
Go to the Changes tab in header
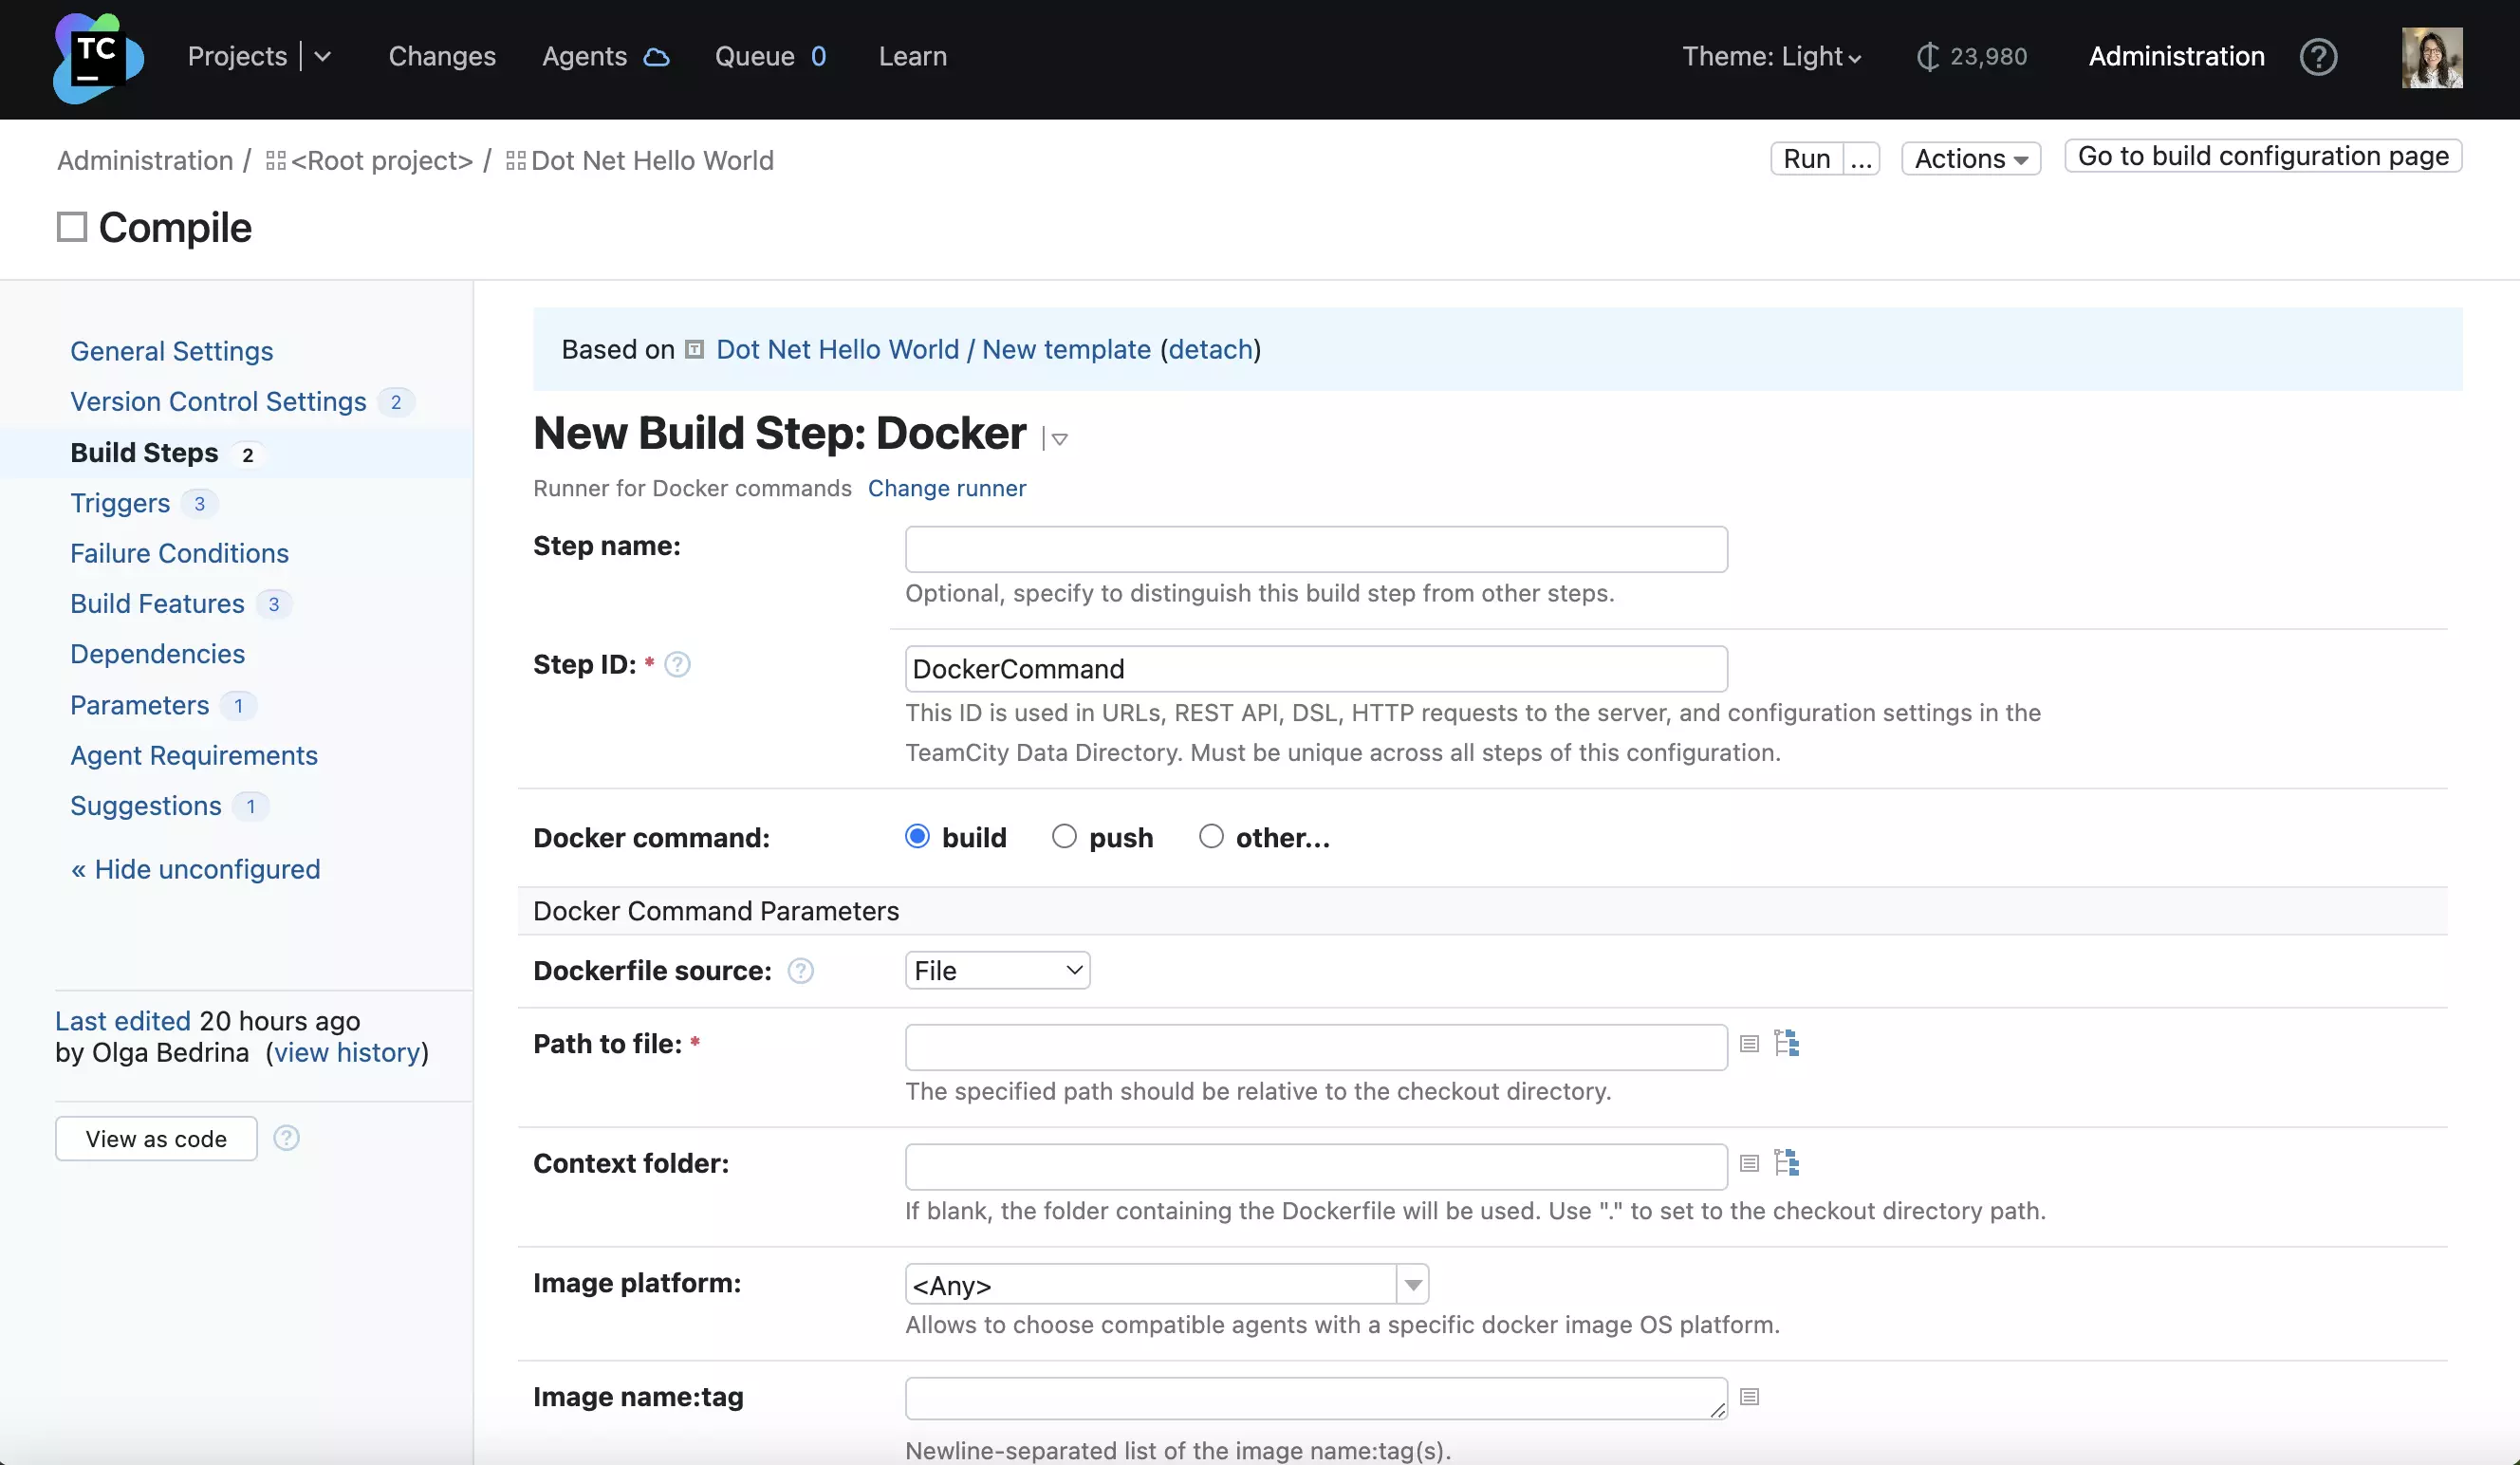pos(442,57)
